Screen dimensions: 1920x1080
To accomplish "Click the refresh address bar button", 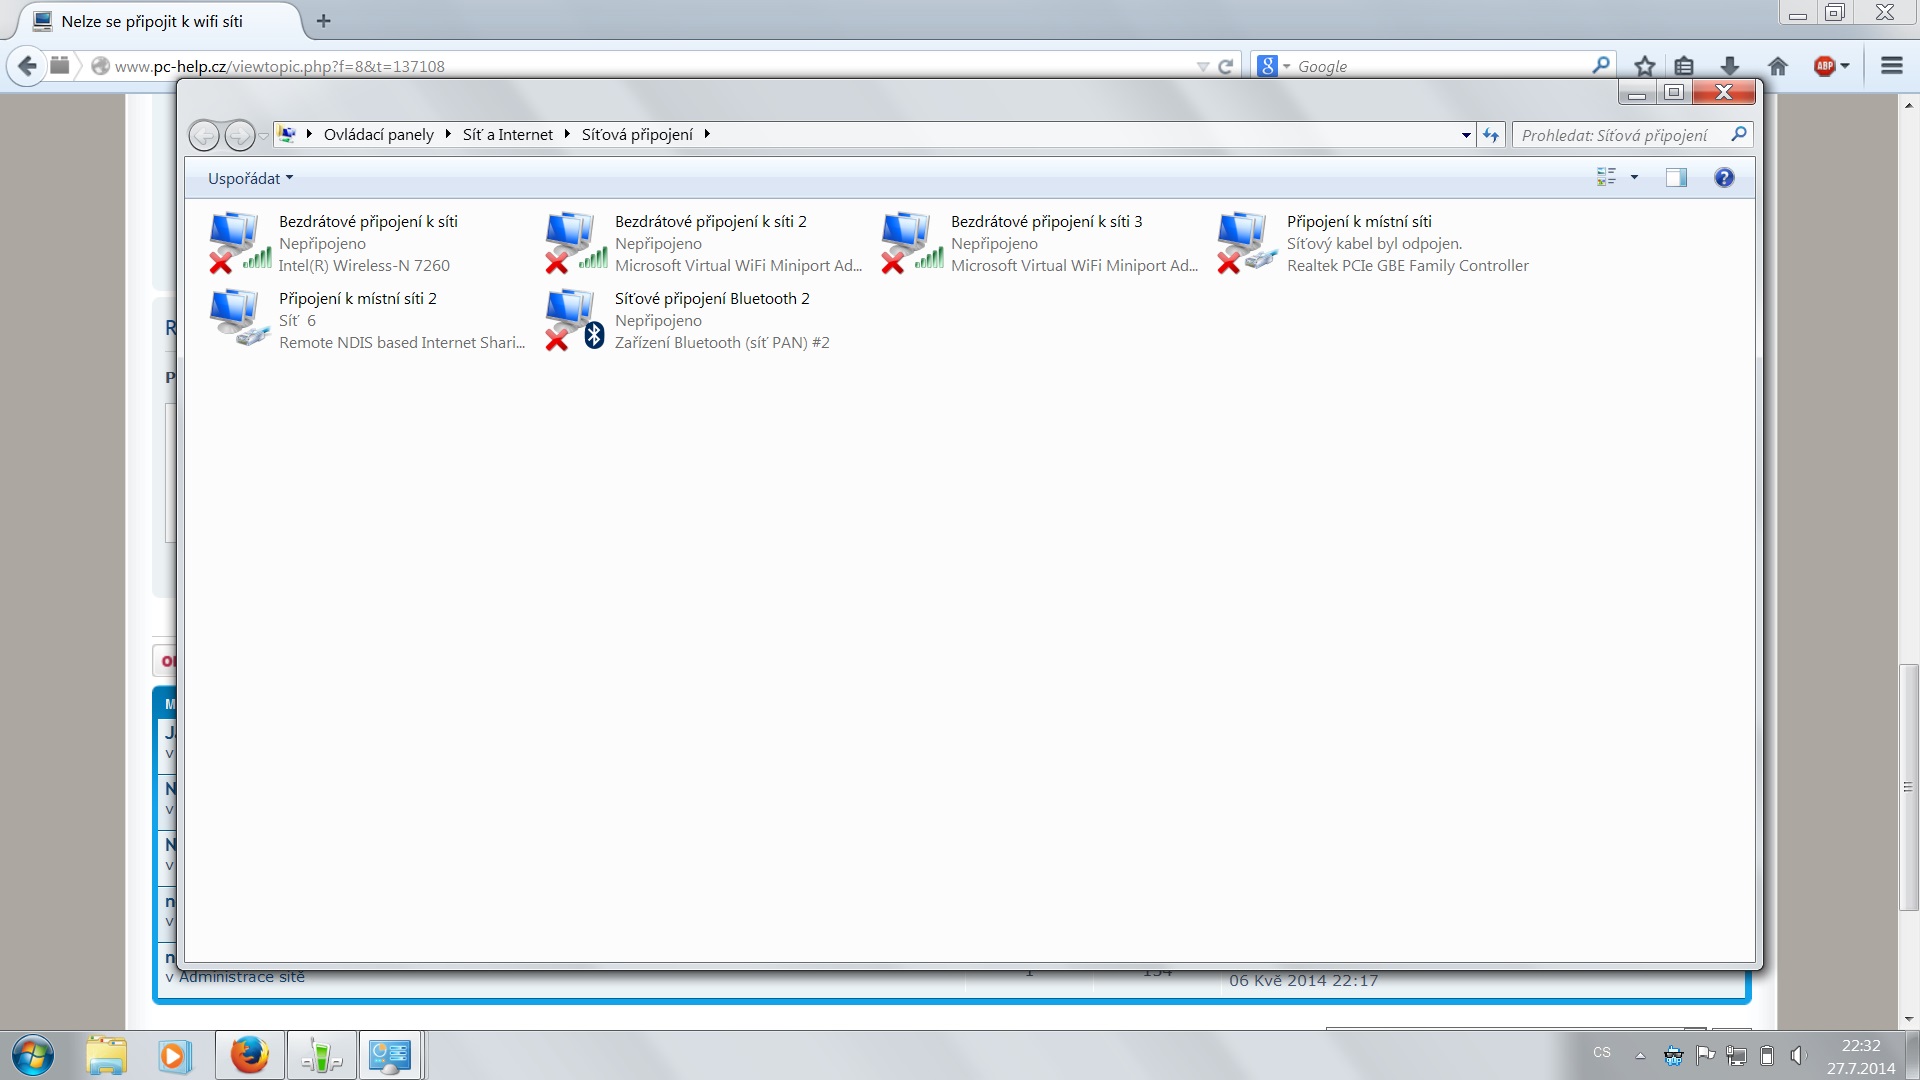I will point(1491,135).
